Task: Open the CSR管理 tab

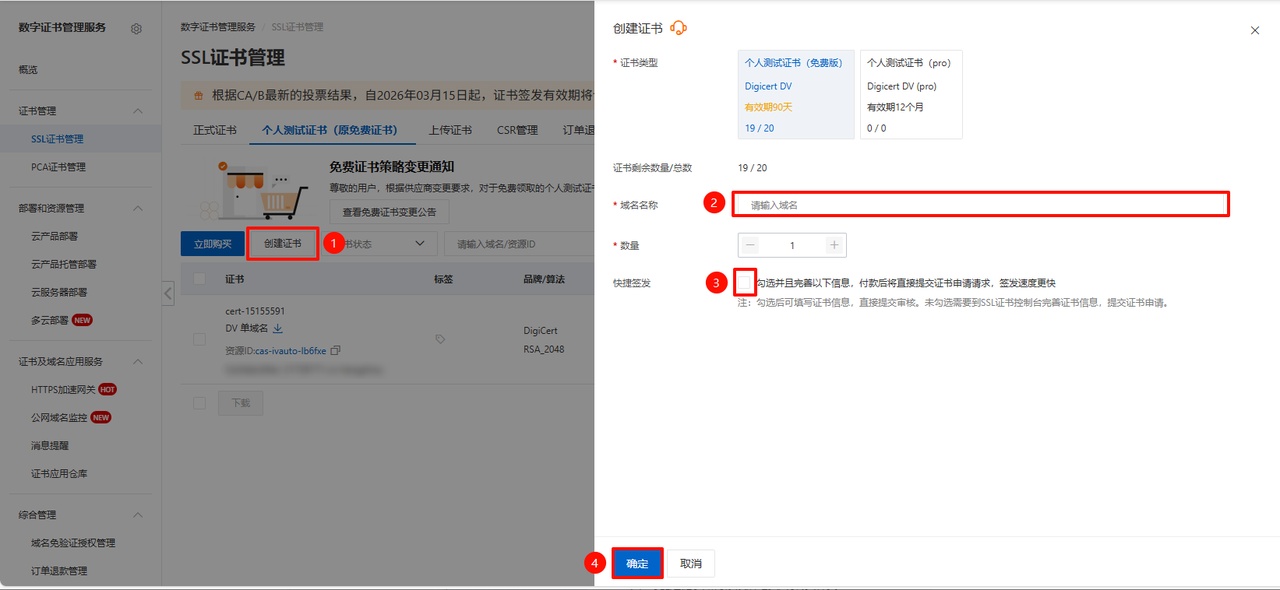Action: 517,130
